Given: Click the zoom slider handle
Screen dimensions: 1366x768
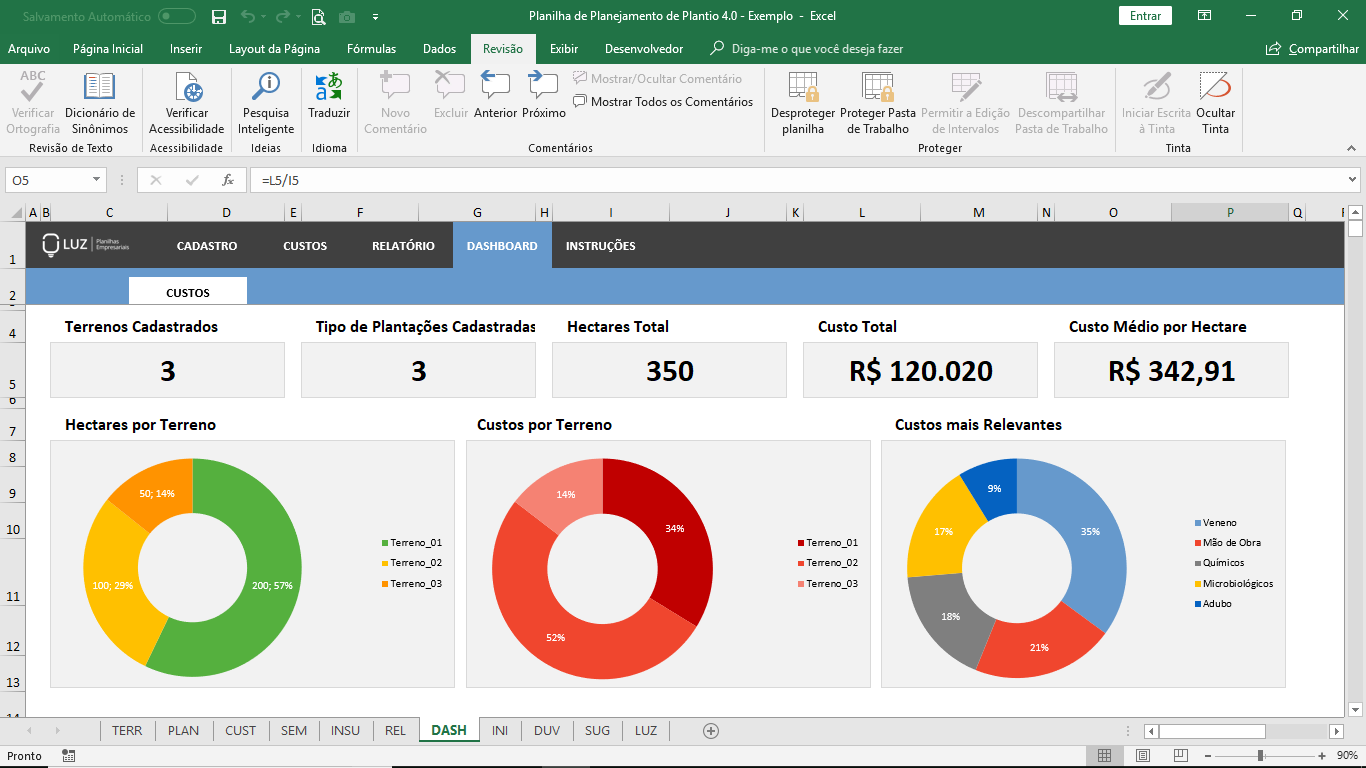Looking at the screenshot, I should (1260, 756).
